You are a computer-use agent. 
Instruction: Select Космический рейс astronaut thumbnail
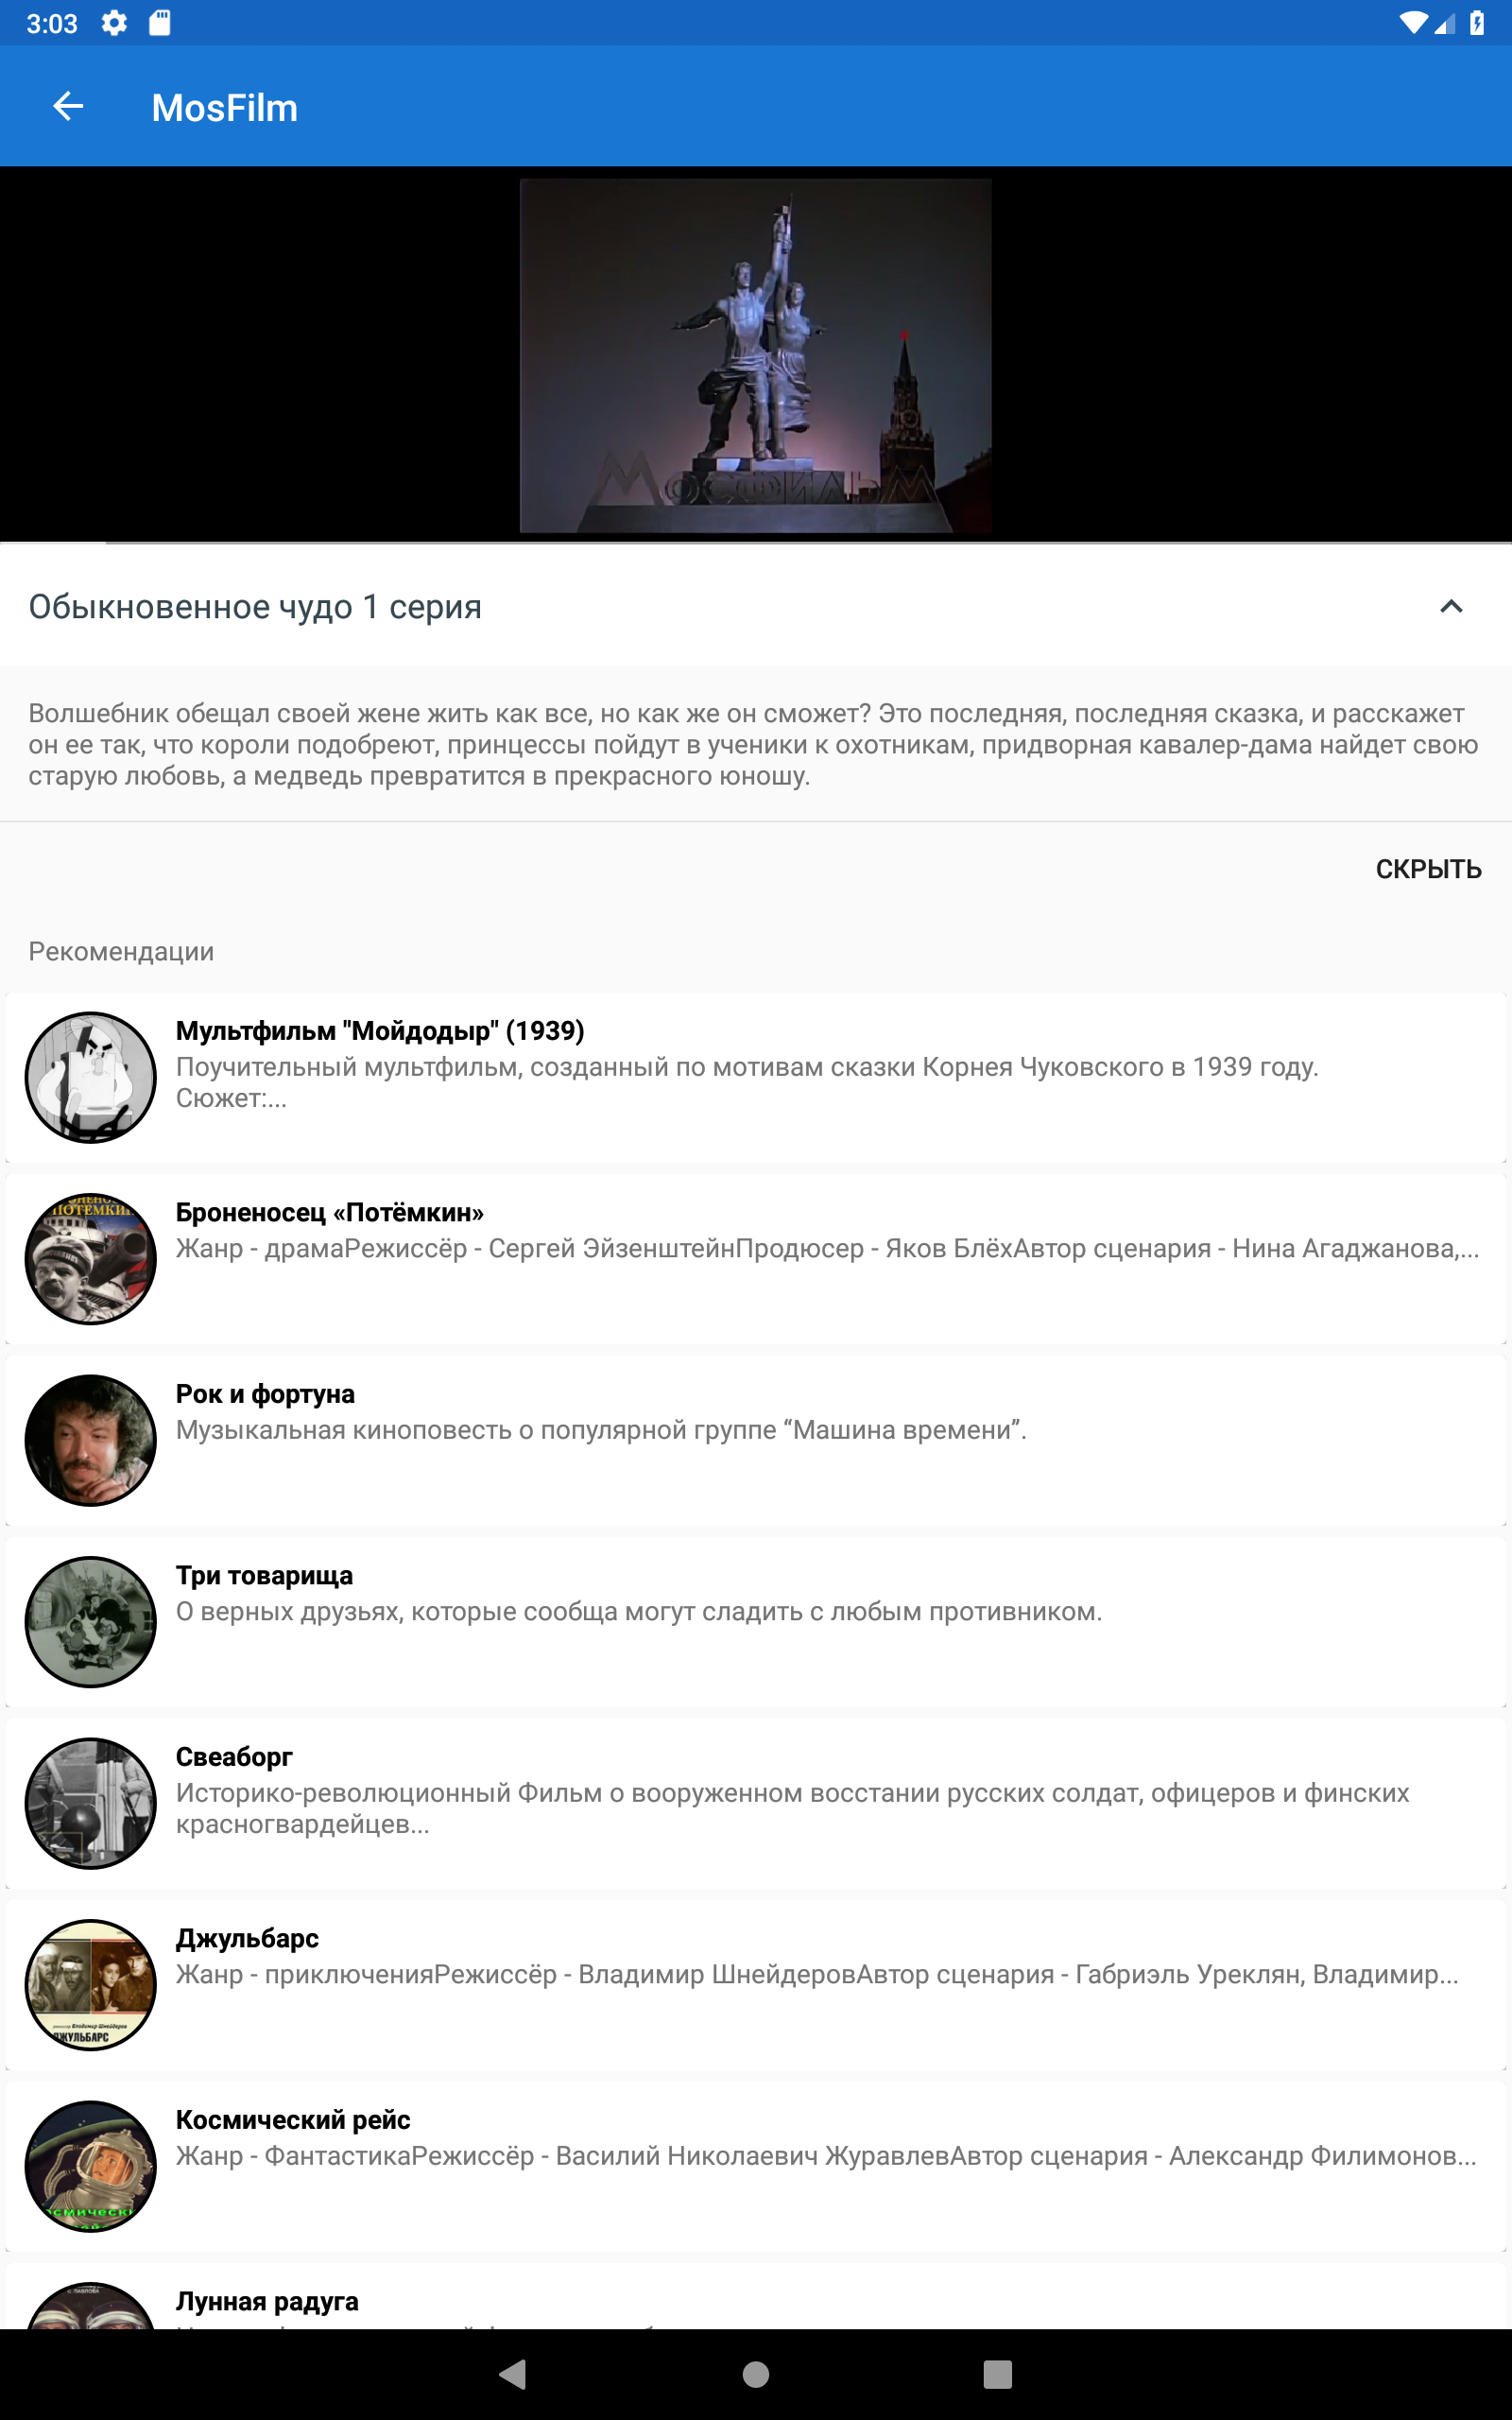pyautogui.click(x=90, y=2166)
